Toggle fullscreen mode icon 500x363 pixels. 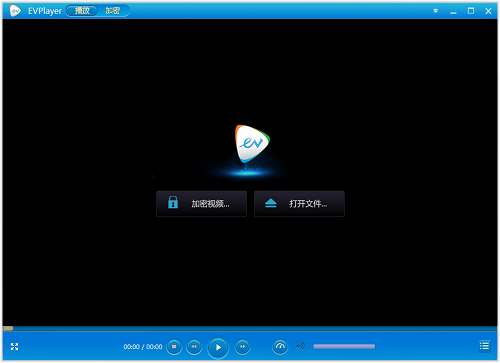[x=14, y=347]
